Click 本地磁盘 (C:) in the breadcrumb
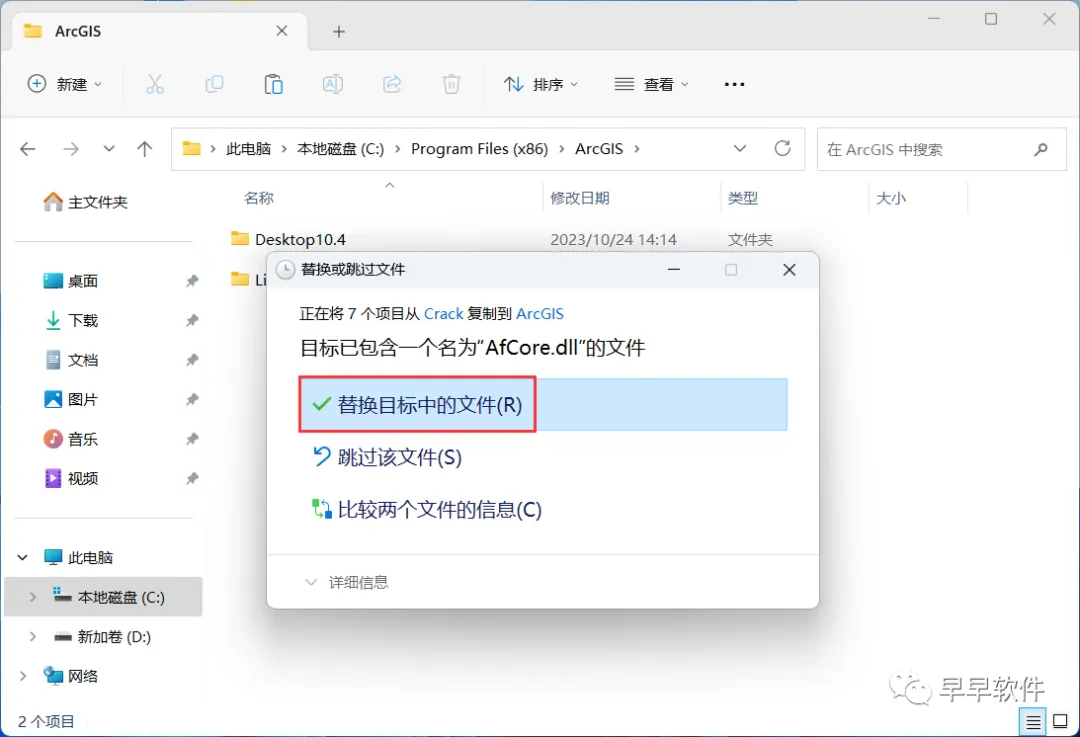Viewport: 1080px width, 737px height. (x=340, y=149)
